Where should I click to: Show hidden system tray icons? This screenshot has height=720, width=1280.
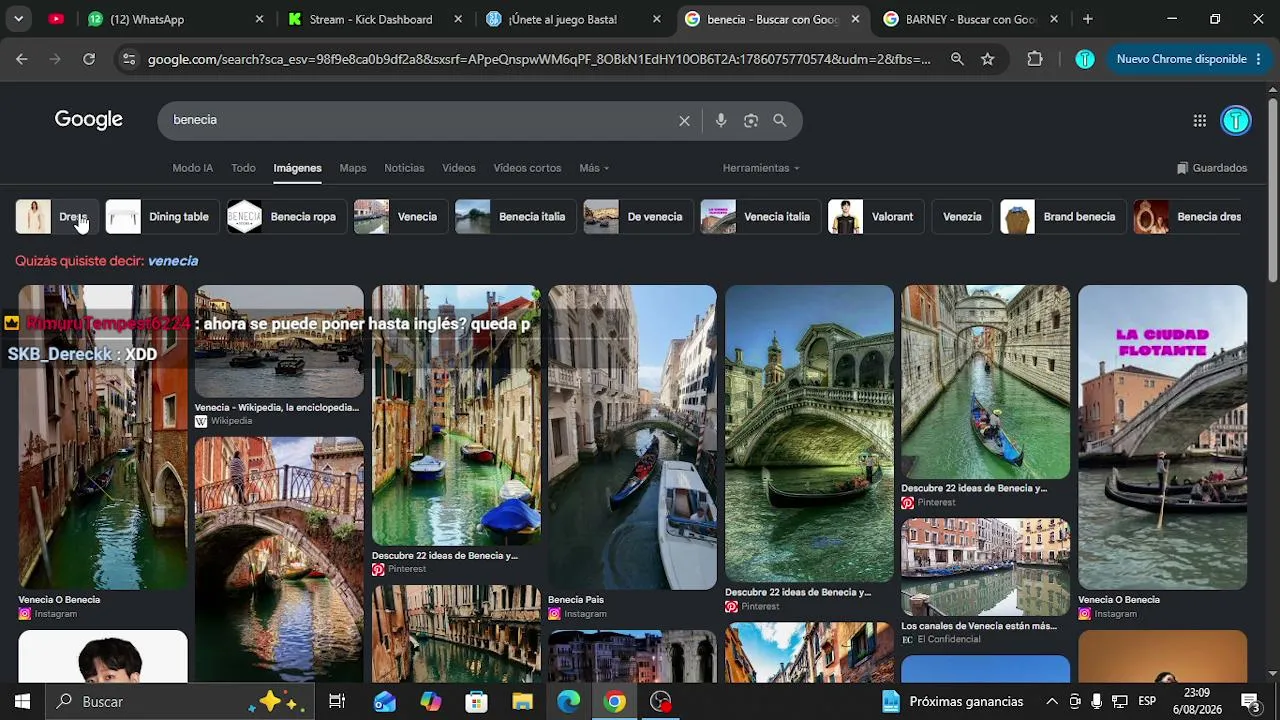1051,701
